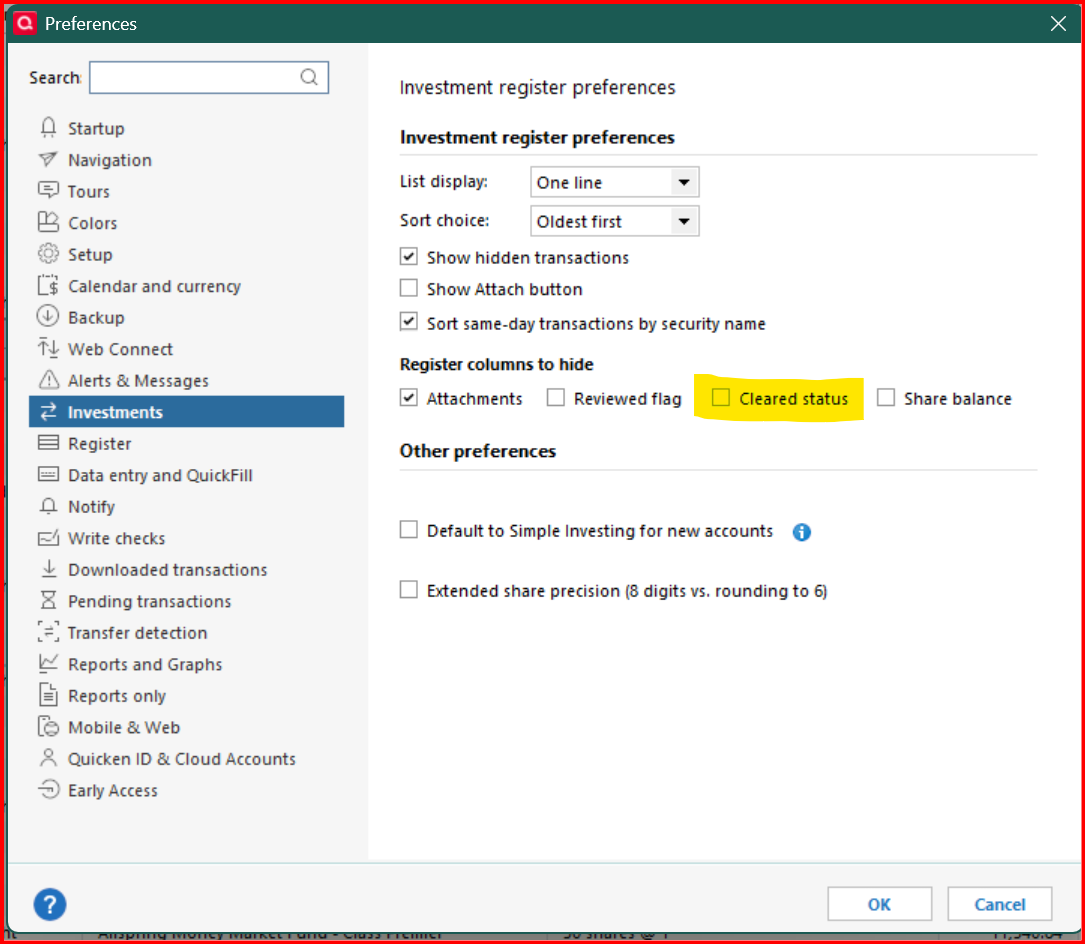The width and height of the screenshot is (1085, 944).
Task: Click the Startup bell icon
Action: tap(48, 127)
